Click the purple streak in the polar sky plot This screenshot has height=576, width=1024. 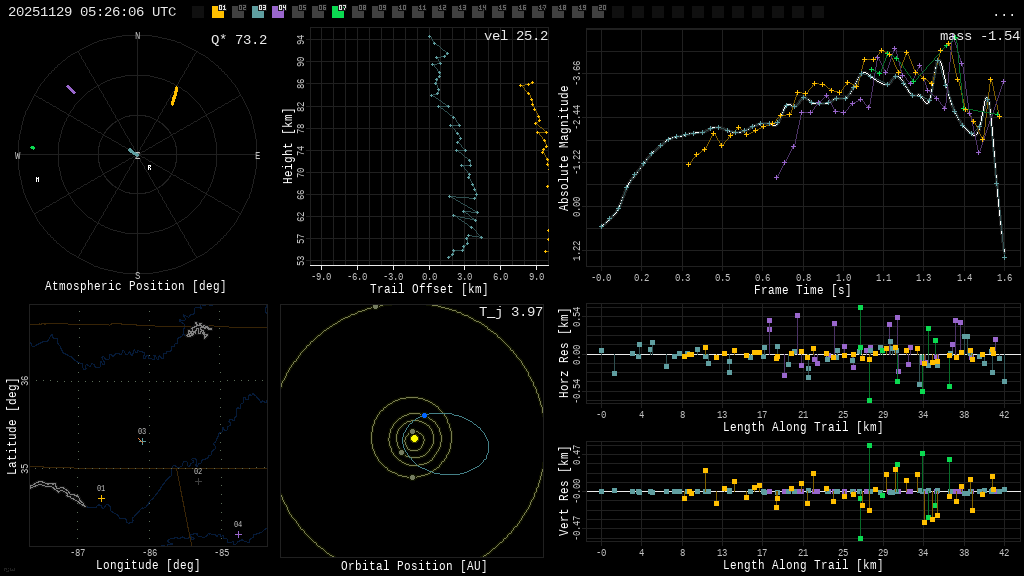click(71, 90)
